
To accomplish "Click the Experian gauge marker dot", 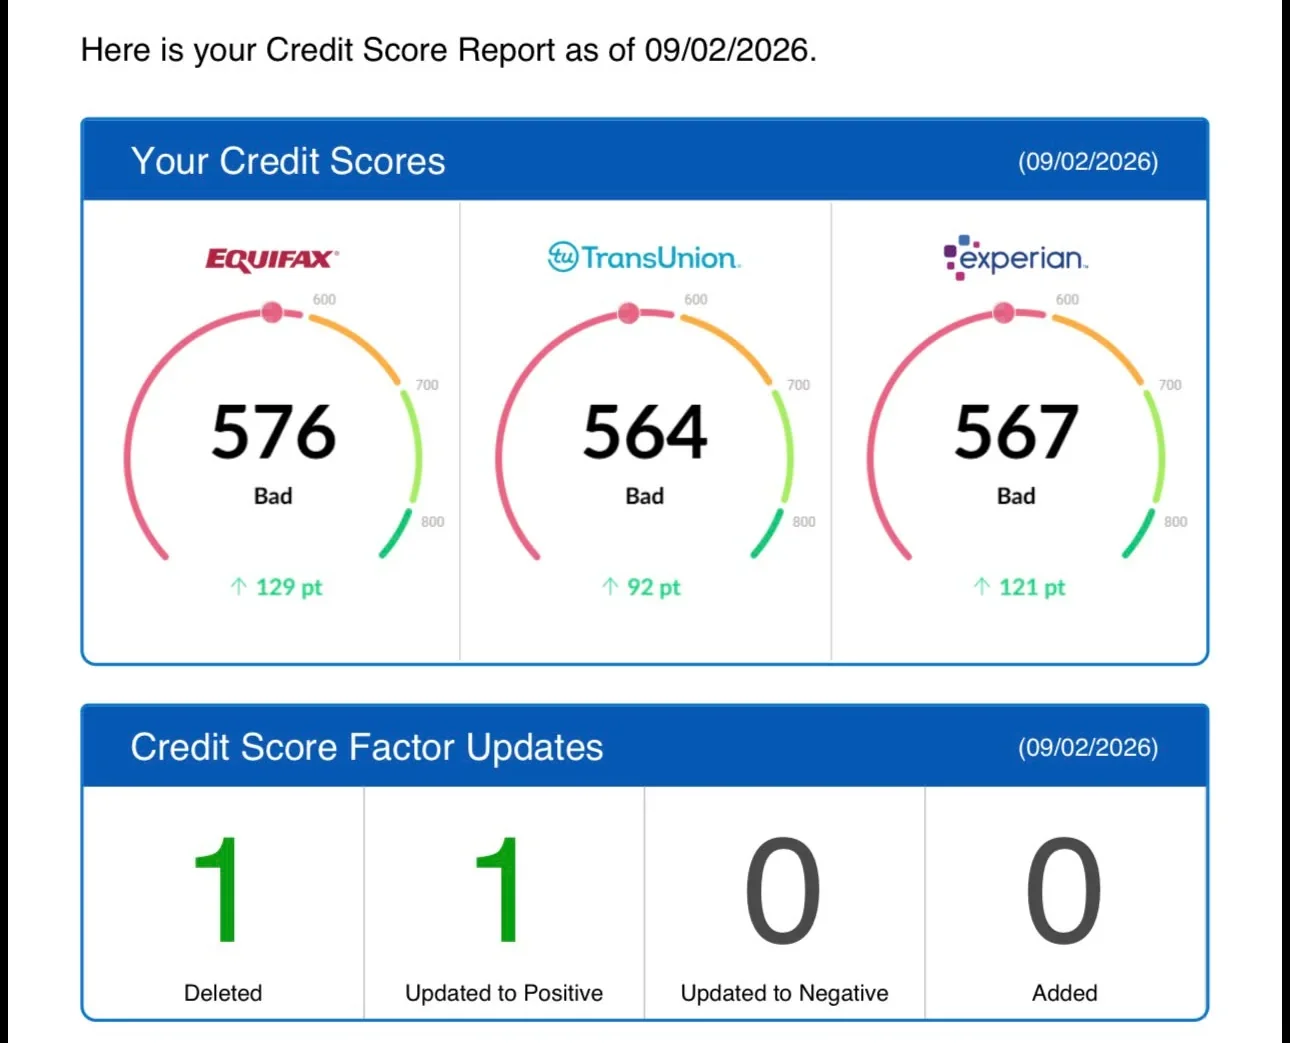I will (x=1004, y=313).
